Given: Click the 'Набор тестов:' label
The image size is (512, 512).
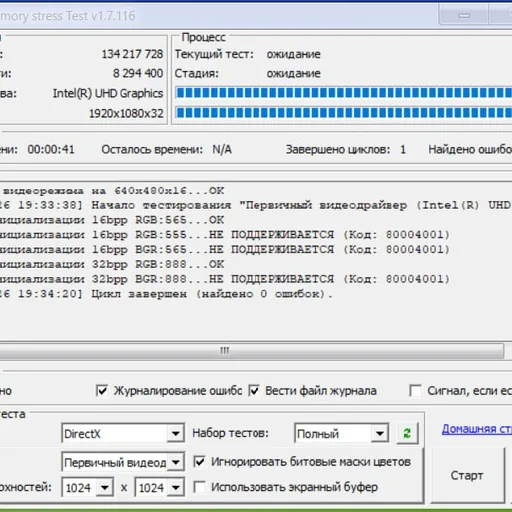Looking at the screenshot, I should point(230,433).
